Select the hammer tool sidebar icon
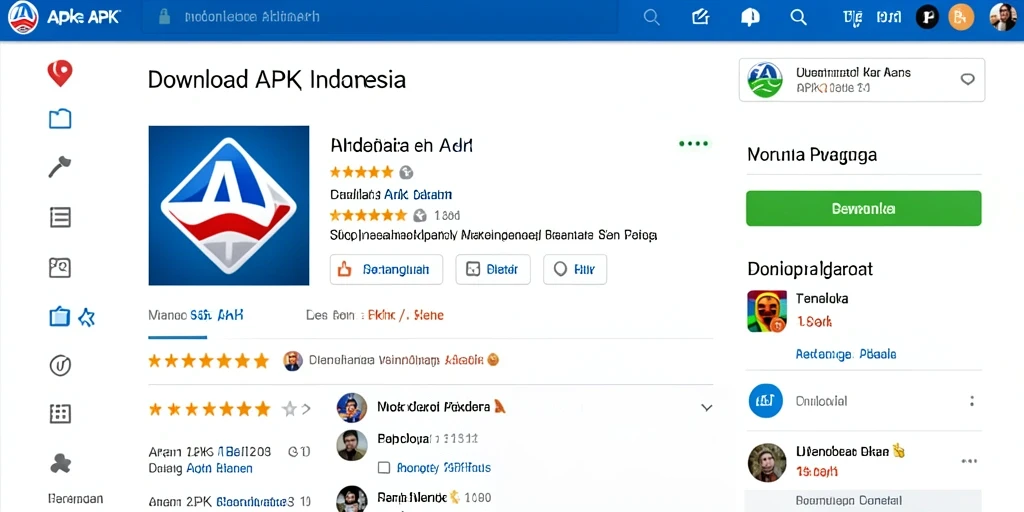 [59, 167]
